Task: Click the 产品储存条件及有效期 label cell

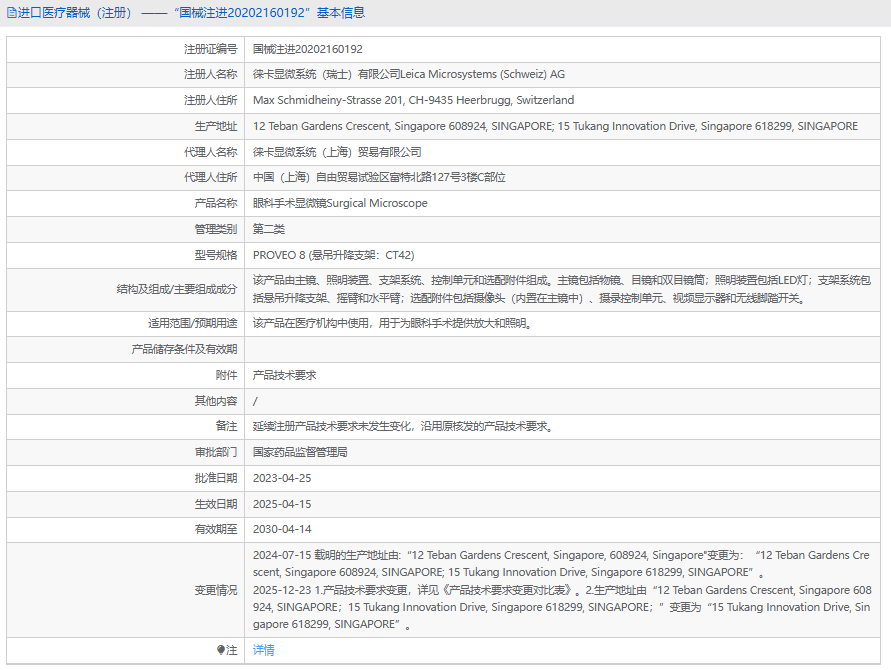Action: click(126, 349)
